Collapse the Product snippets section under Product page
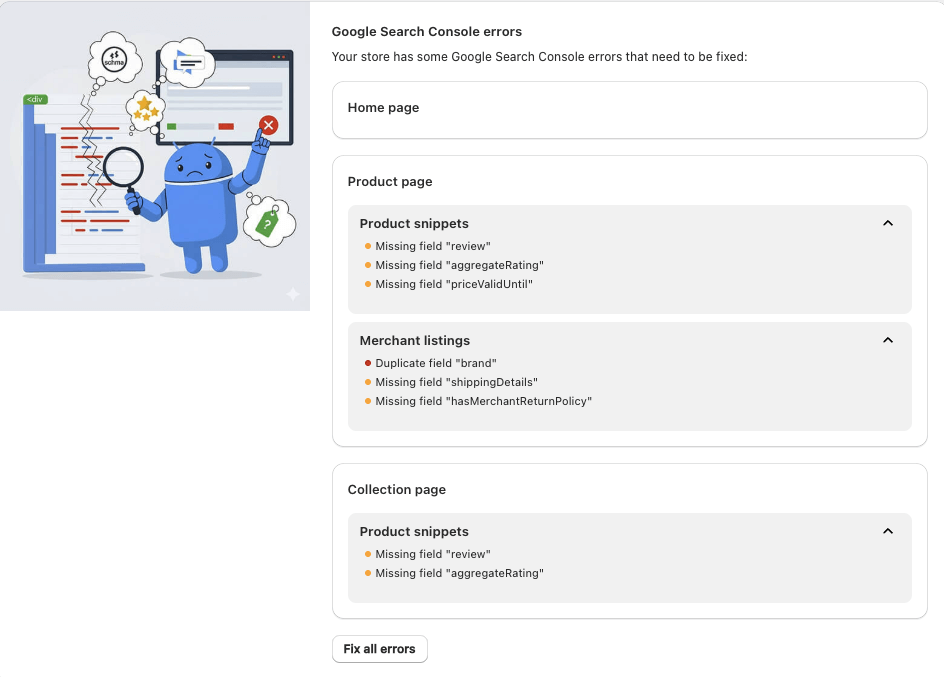The width and height of the screenshot is (944, 677). [x=887, y=224]
